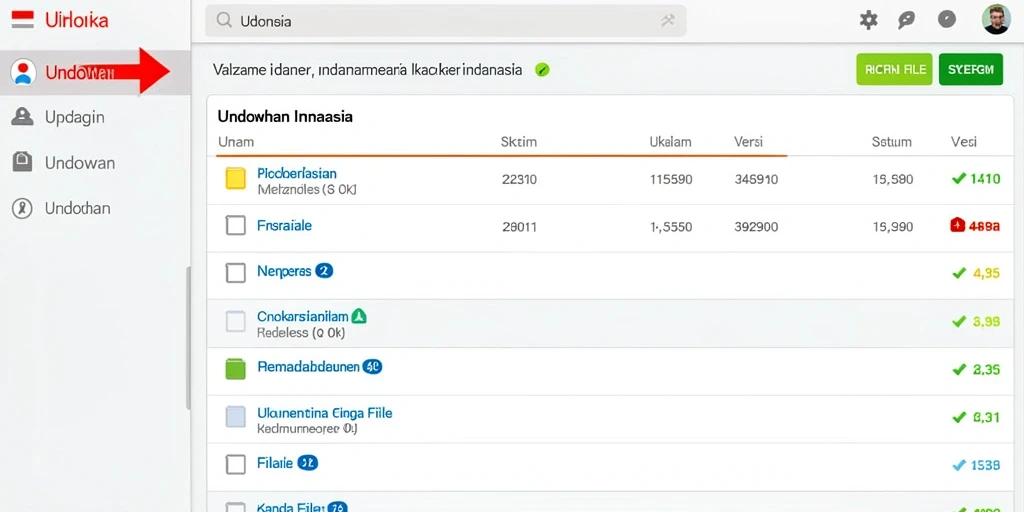Click green check next to 3,98
Image resolution: width=1024 pixels, height=512 pixels.
(x=959, y=321)
